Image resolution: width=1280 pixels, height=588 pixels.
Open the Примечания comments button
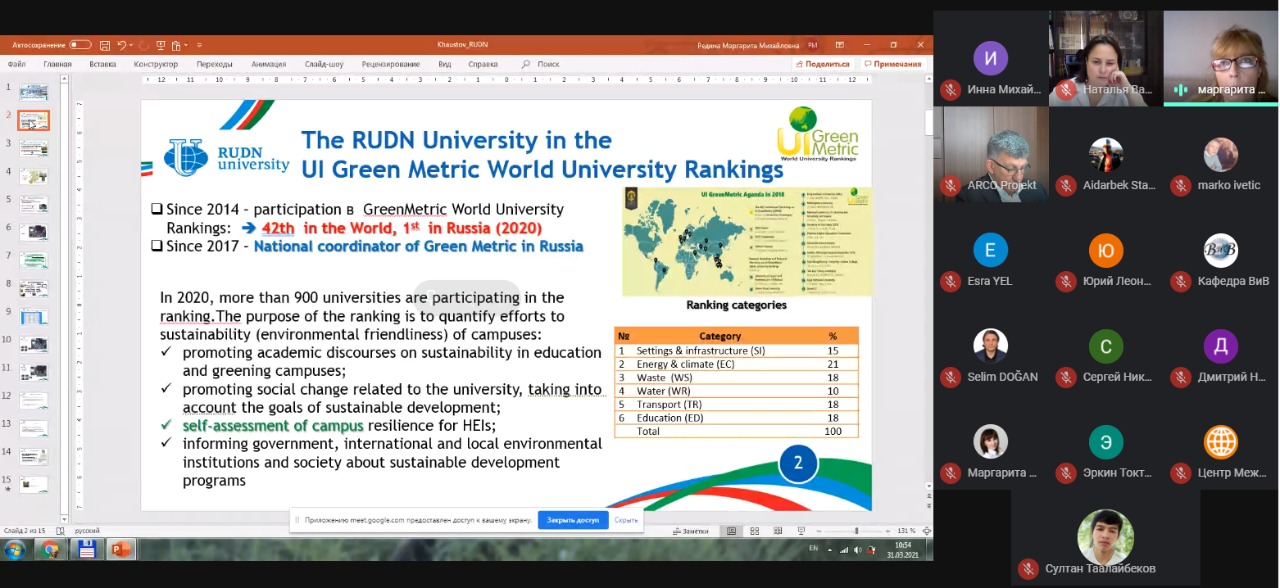pos(892,64)
